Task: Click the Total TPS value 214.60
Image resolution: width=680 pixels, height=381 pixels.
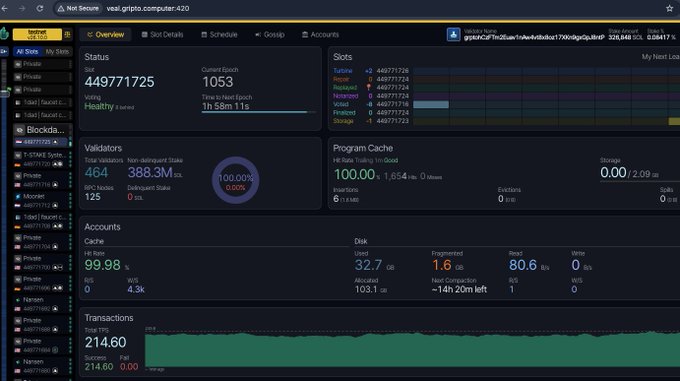Action: [105, 342]
